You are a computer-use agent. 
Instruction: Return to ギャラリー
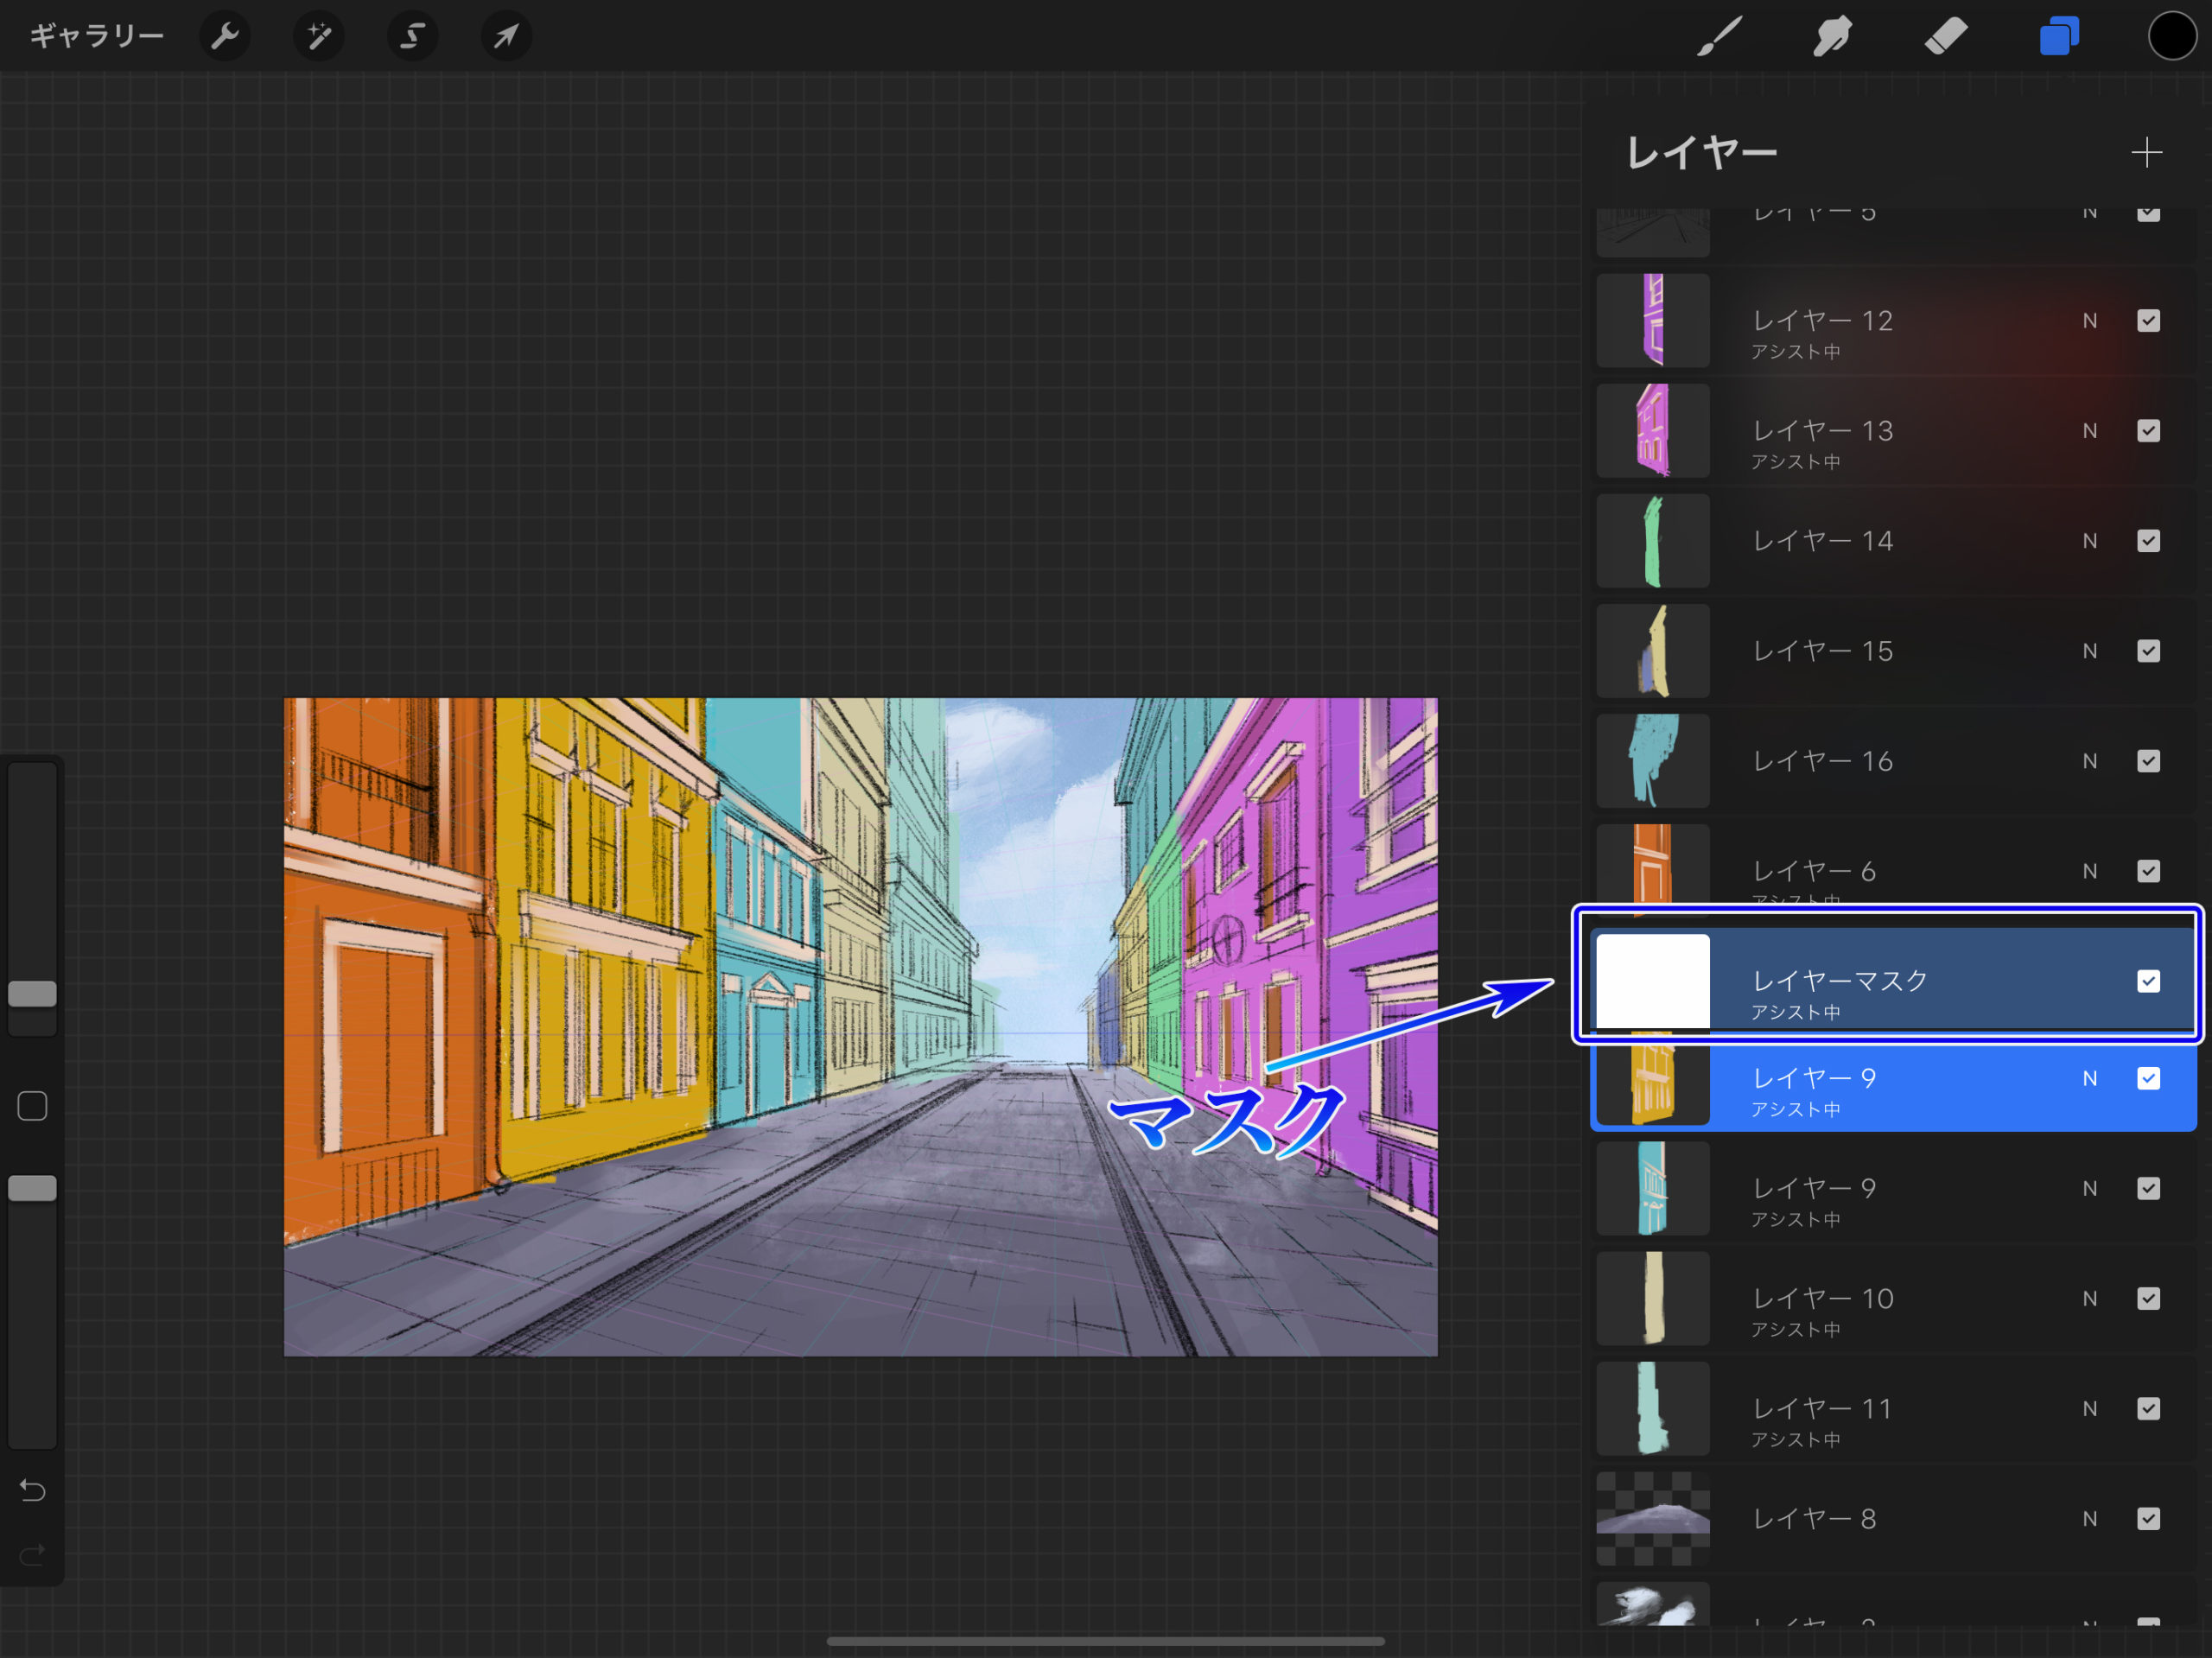click(x=96, y=37)
